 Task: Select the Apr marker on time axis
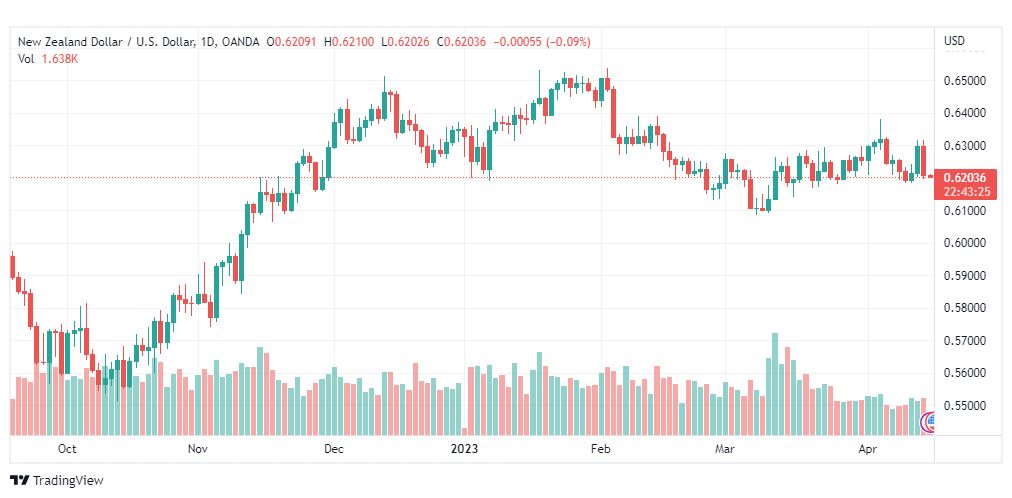click(x=865, y=448)
